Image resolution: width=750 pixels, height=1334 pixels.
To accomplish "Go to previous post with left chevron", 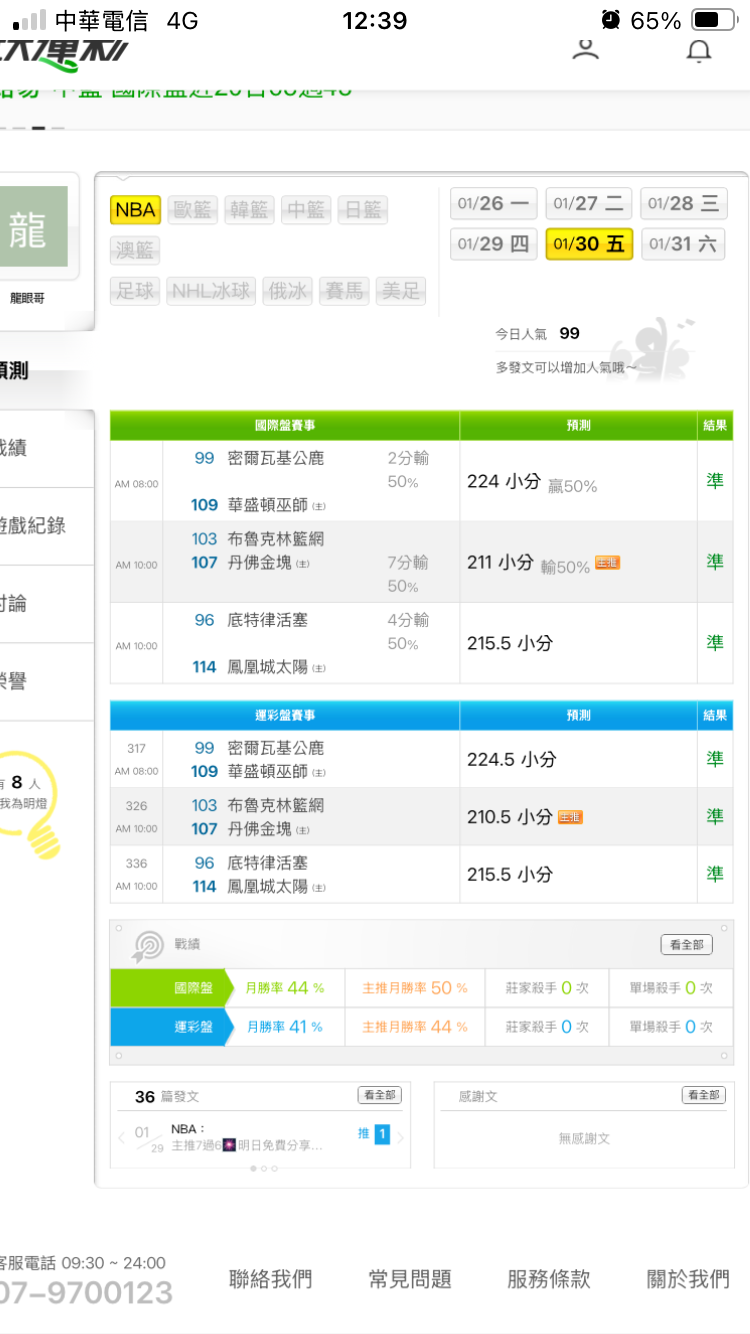I will point(121,1137).
